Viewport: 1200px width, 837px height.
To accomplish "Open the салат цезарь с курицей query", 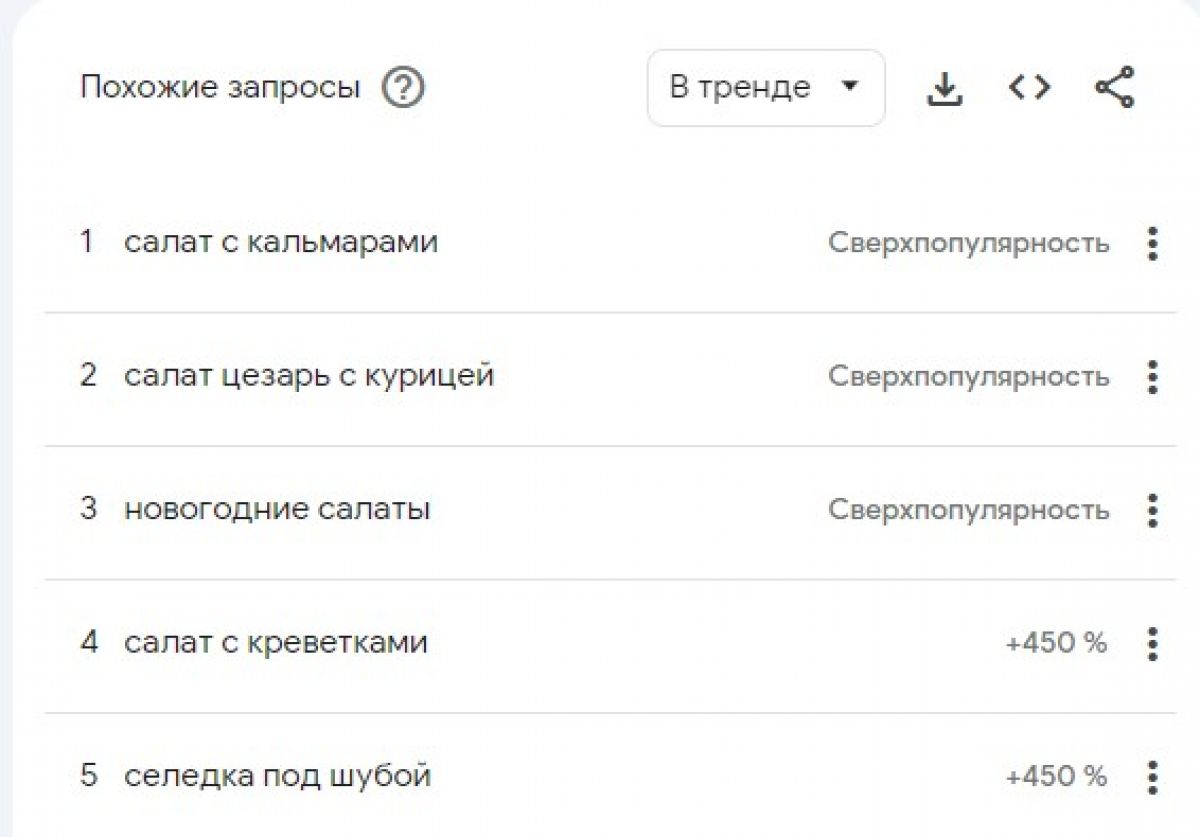I will coord(309,376).
